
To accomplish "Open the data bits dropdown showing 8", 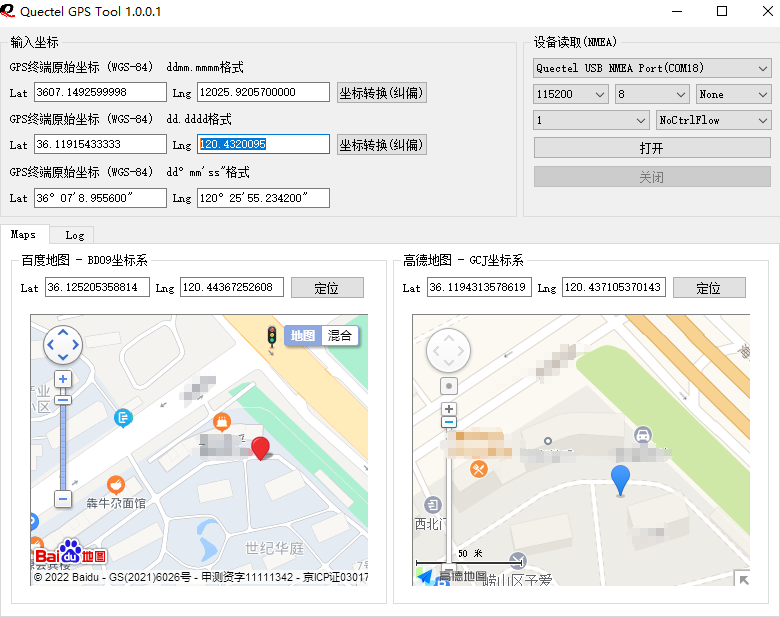I will click(652, 94).
